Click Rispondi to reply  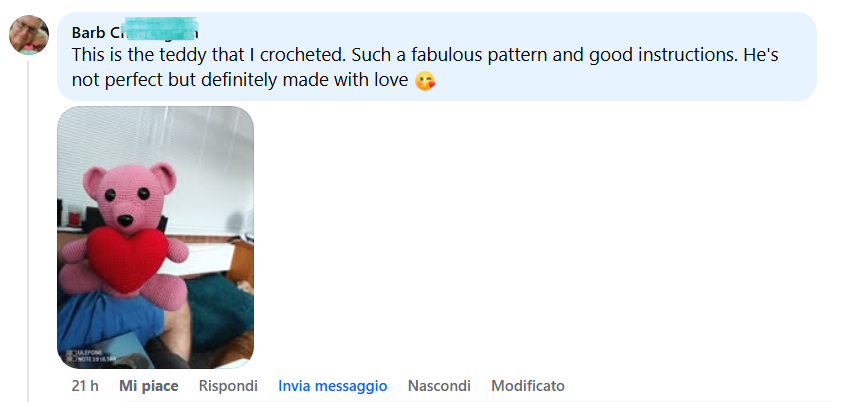tap(228, 385)
